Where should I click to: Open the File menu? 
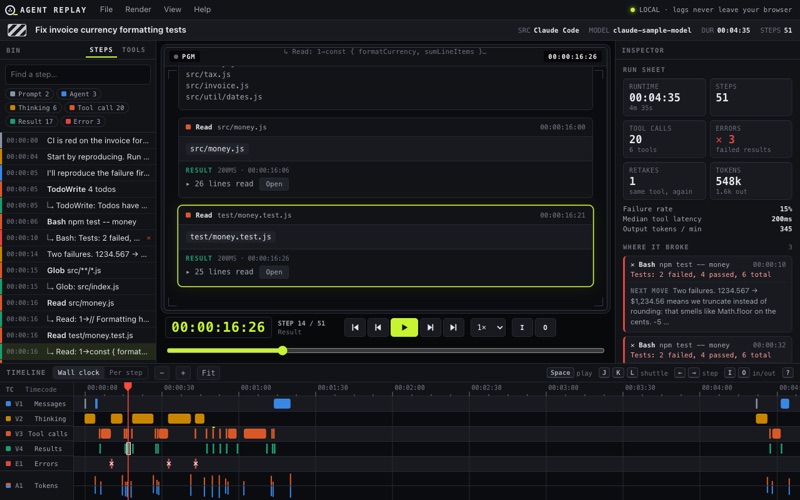[106, 9]
